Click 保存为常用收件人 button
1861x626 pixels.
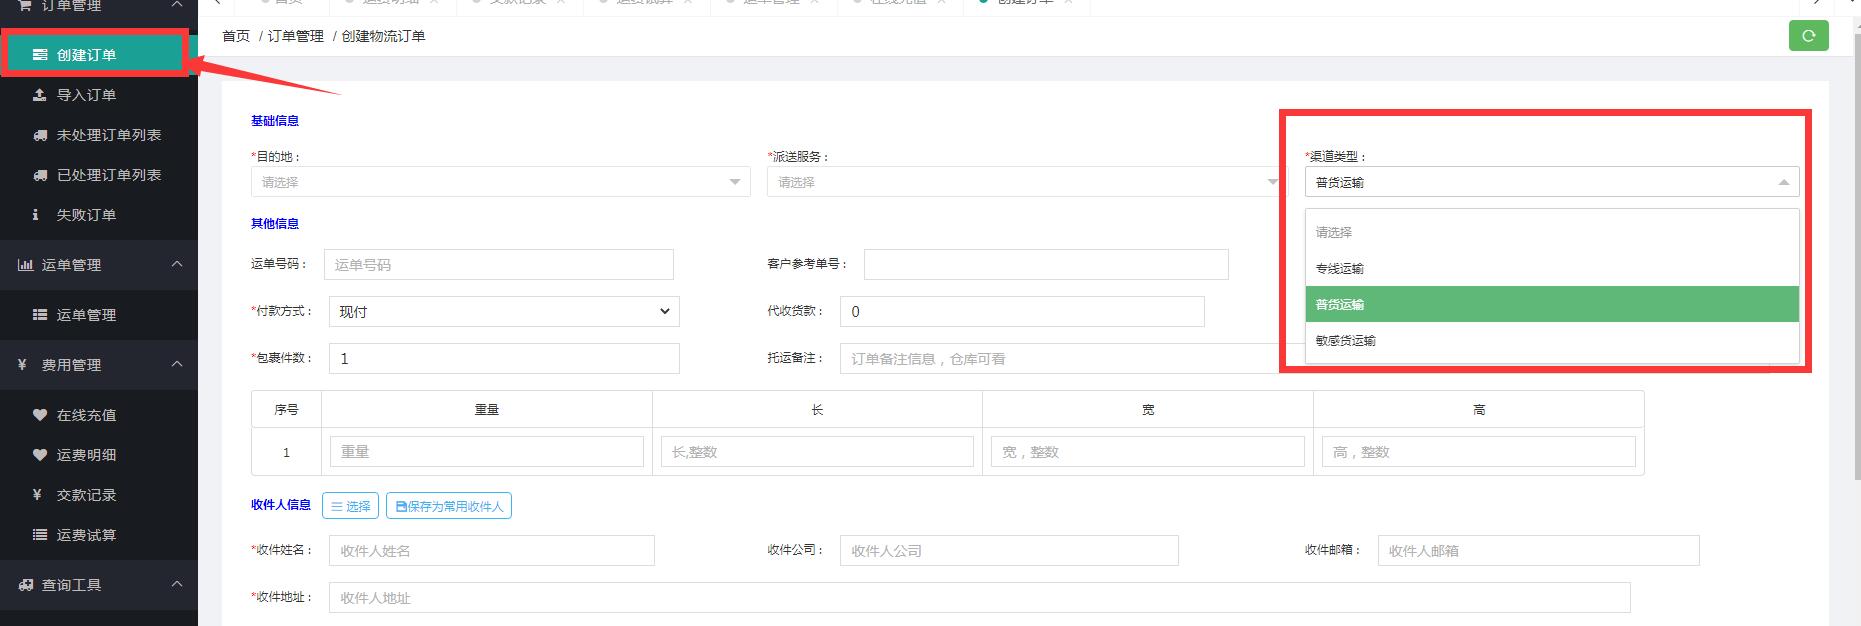click(x=449, y=506)
